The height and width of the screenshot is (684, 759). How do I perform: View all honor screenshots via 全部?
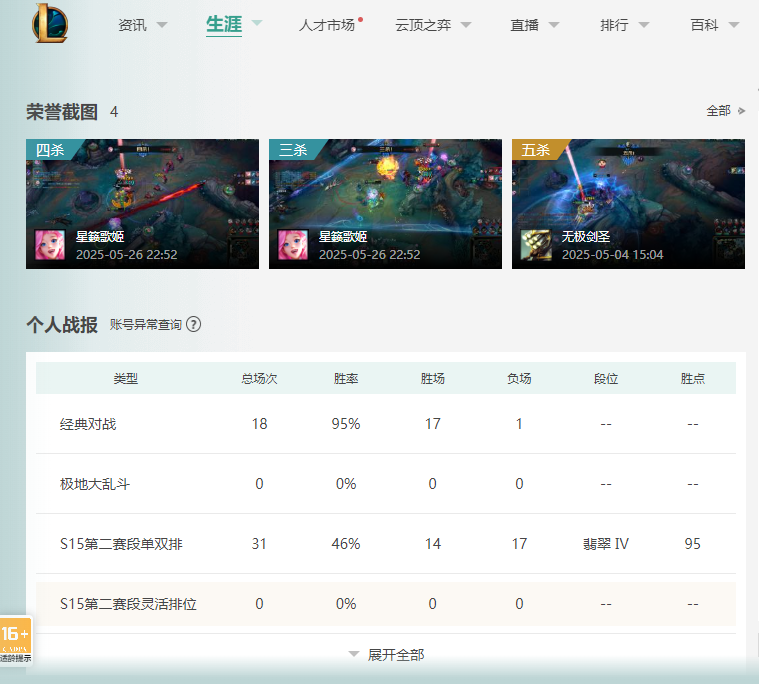(718, 111)
